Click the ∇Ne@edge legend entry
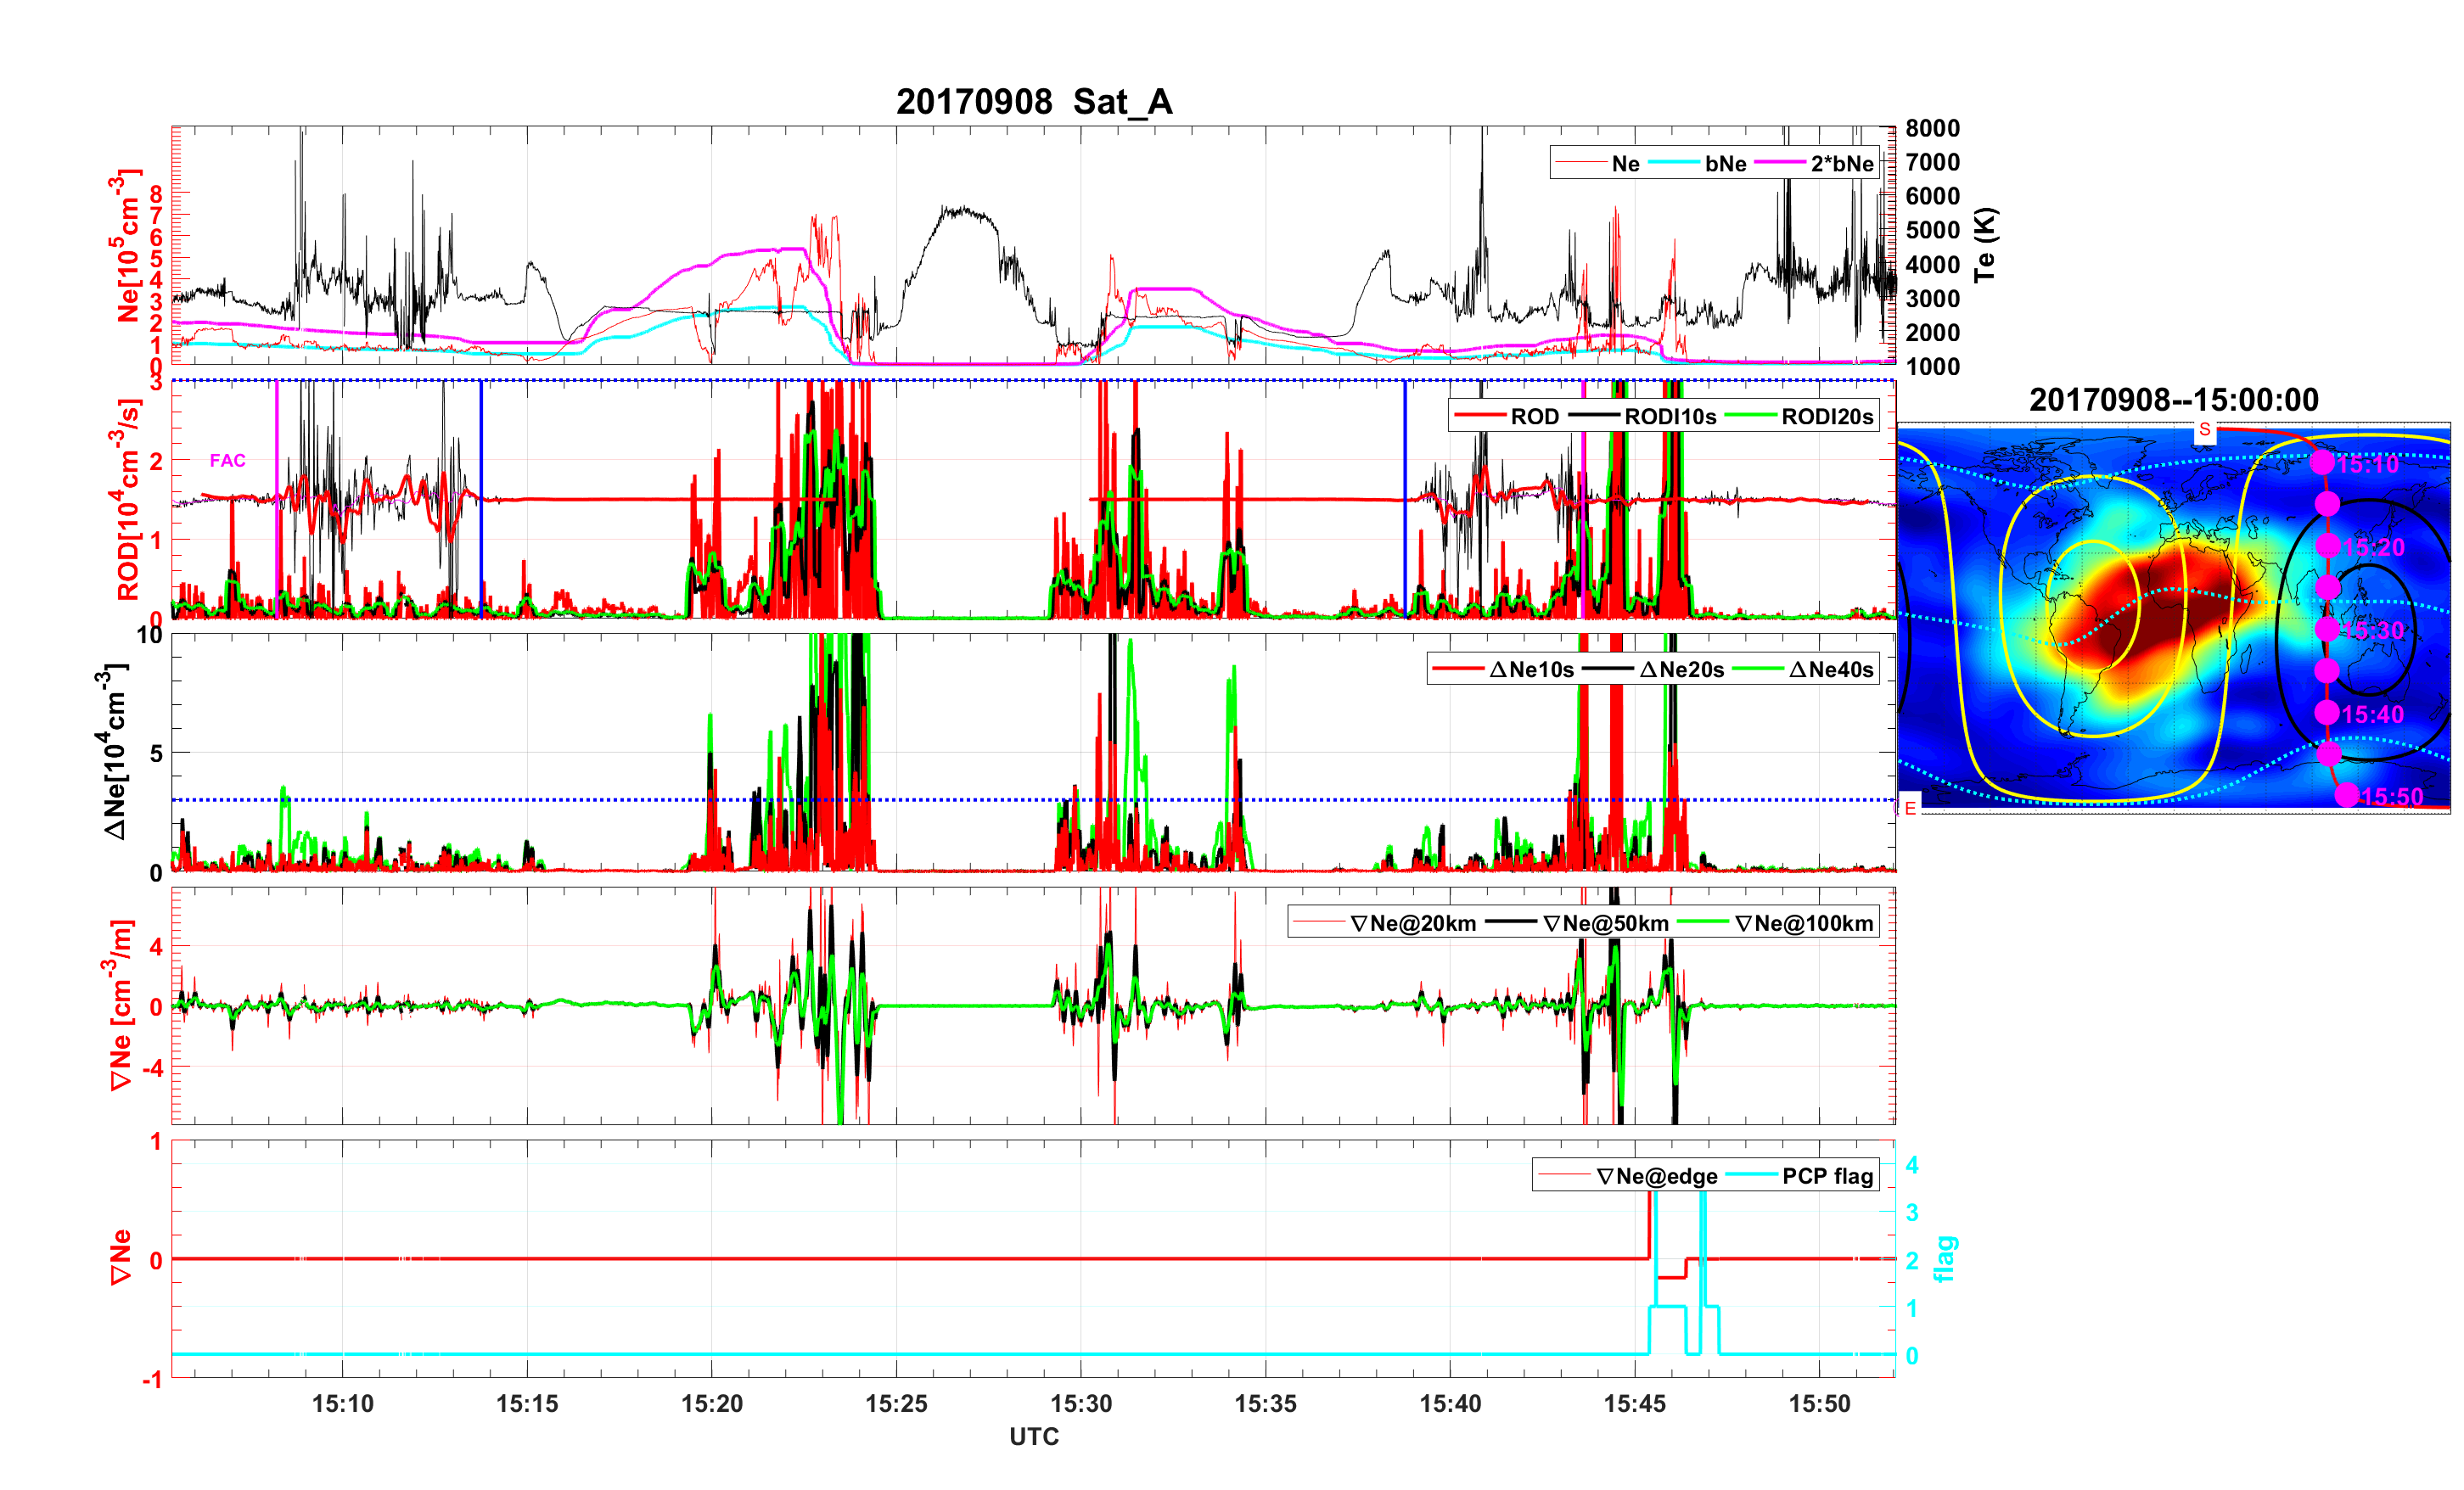 (x=1656, y=1176)
